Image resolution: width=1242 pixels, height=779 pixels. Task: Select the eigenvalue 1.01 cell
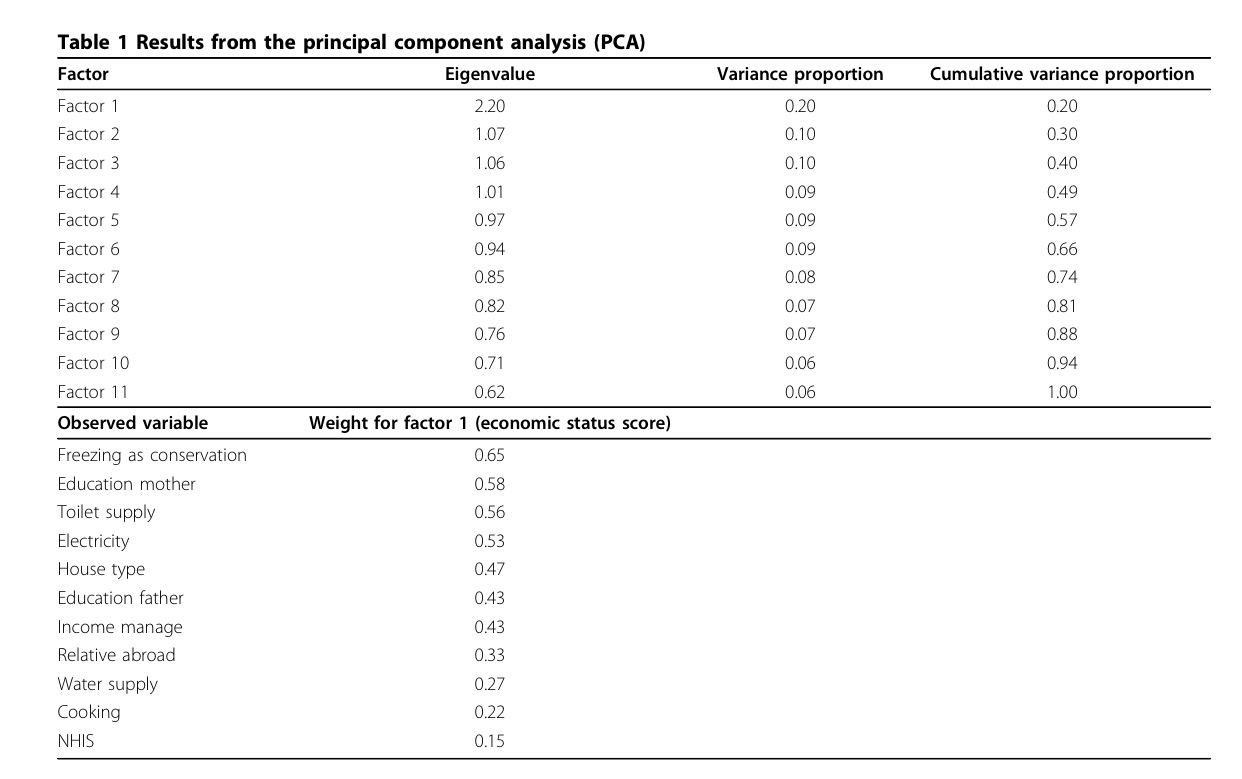click(x=489, y=192)
